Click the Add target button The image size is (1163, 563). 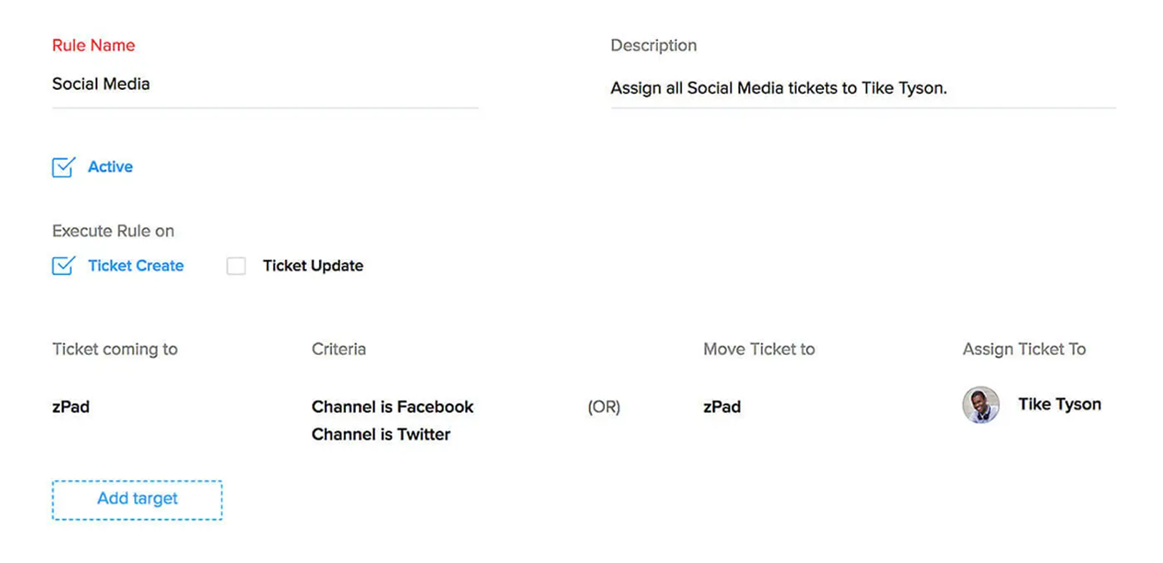coord(137,499)
